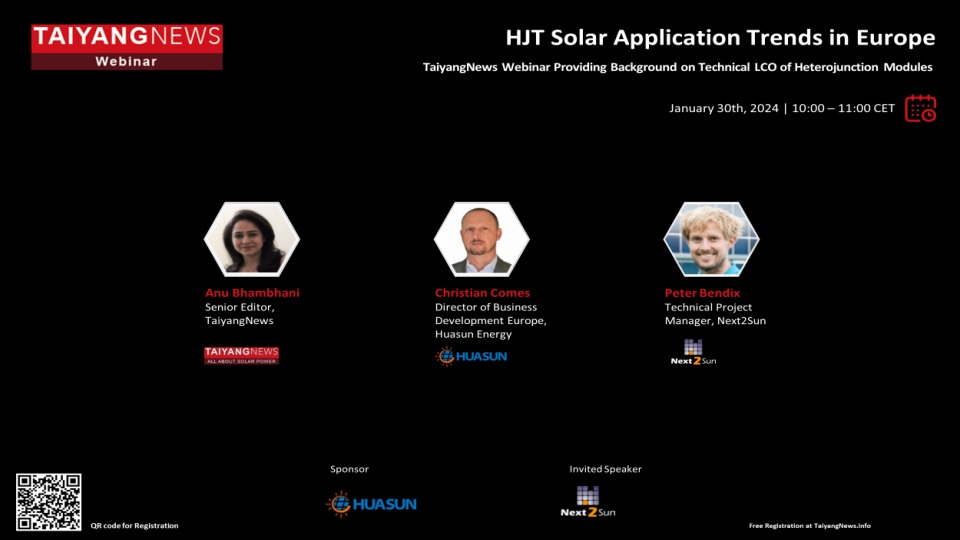Image resolution: width=960 pixels, height=540 pixels.
Task: Click the title HJT Solar Application Trends in Europe
Action: 720,37
